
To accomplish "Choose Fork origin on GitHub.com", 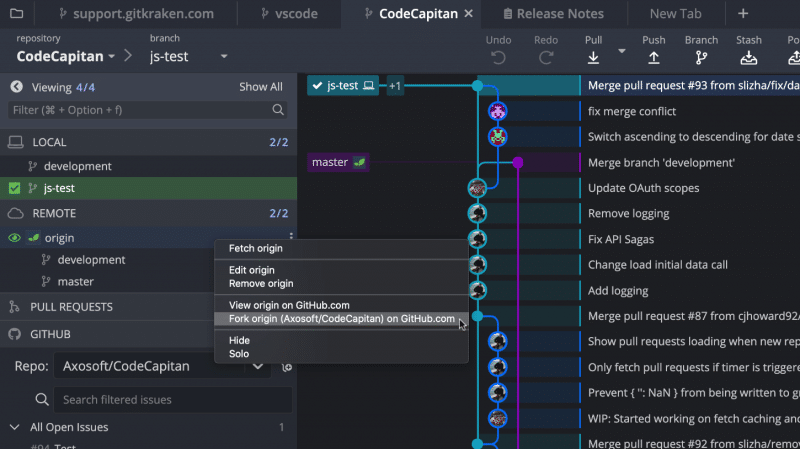I will point(341,318).
